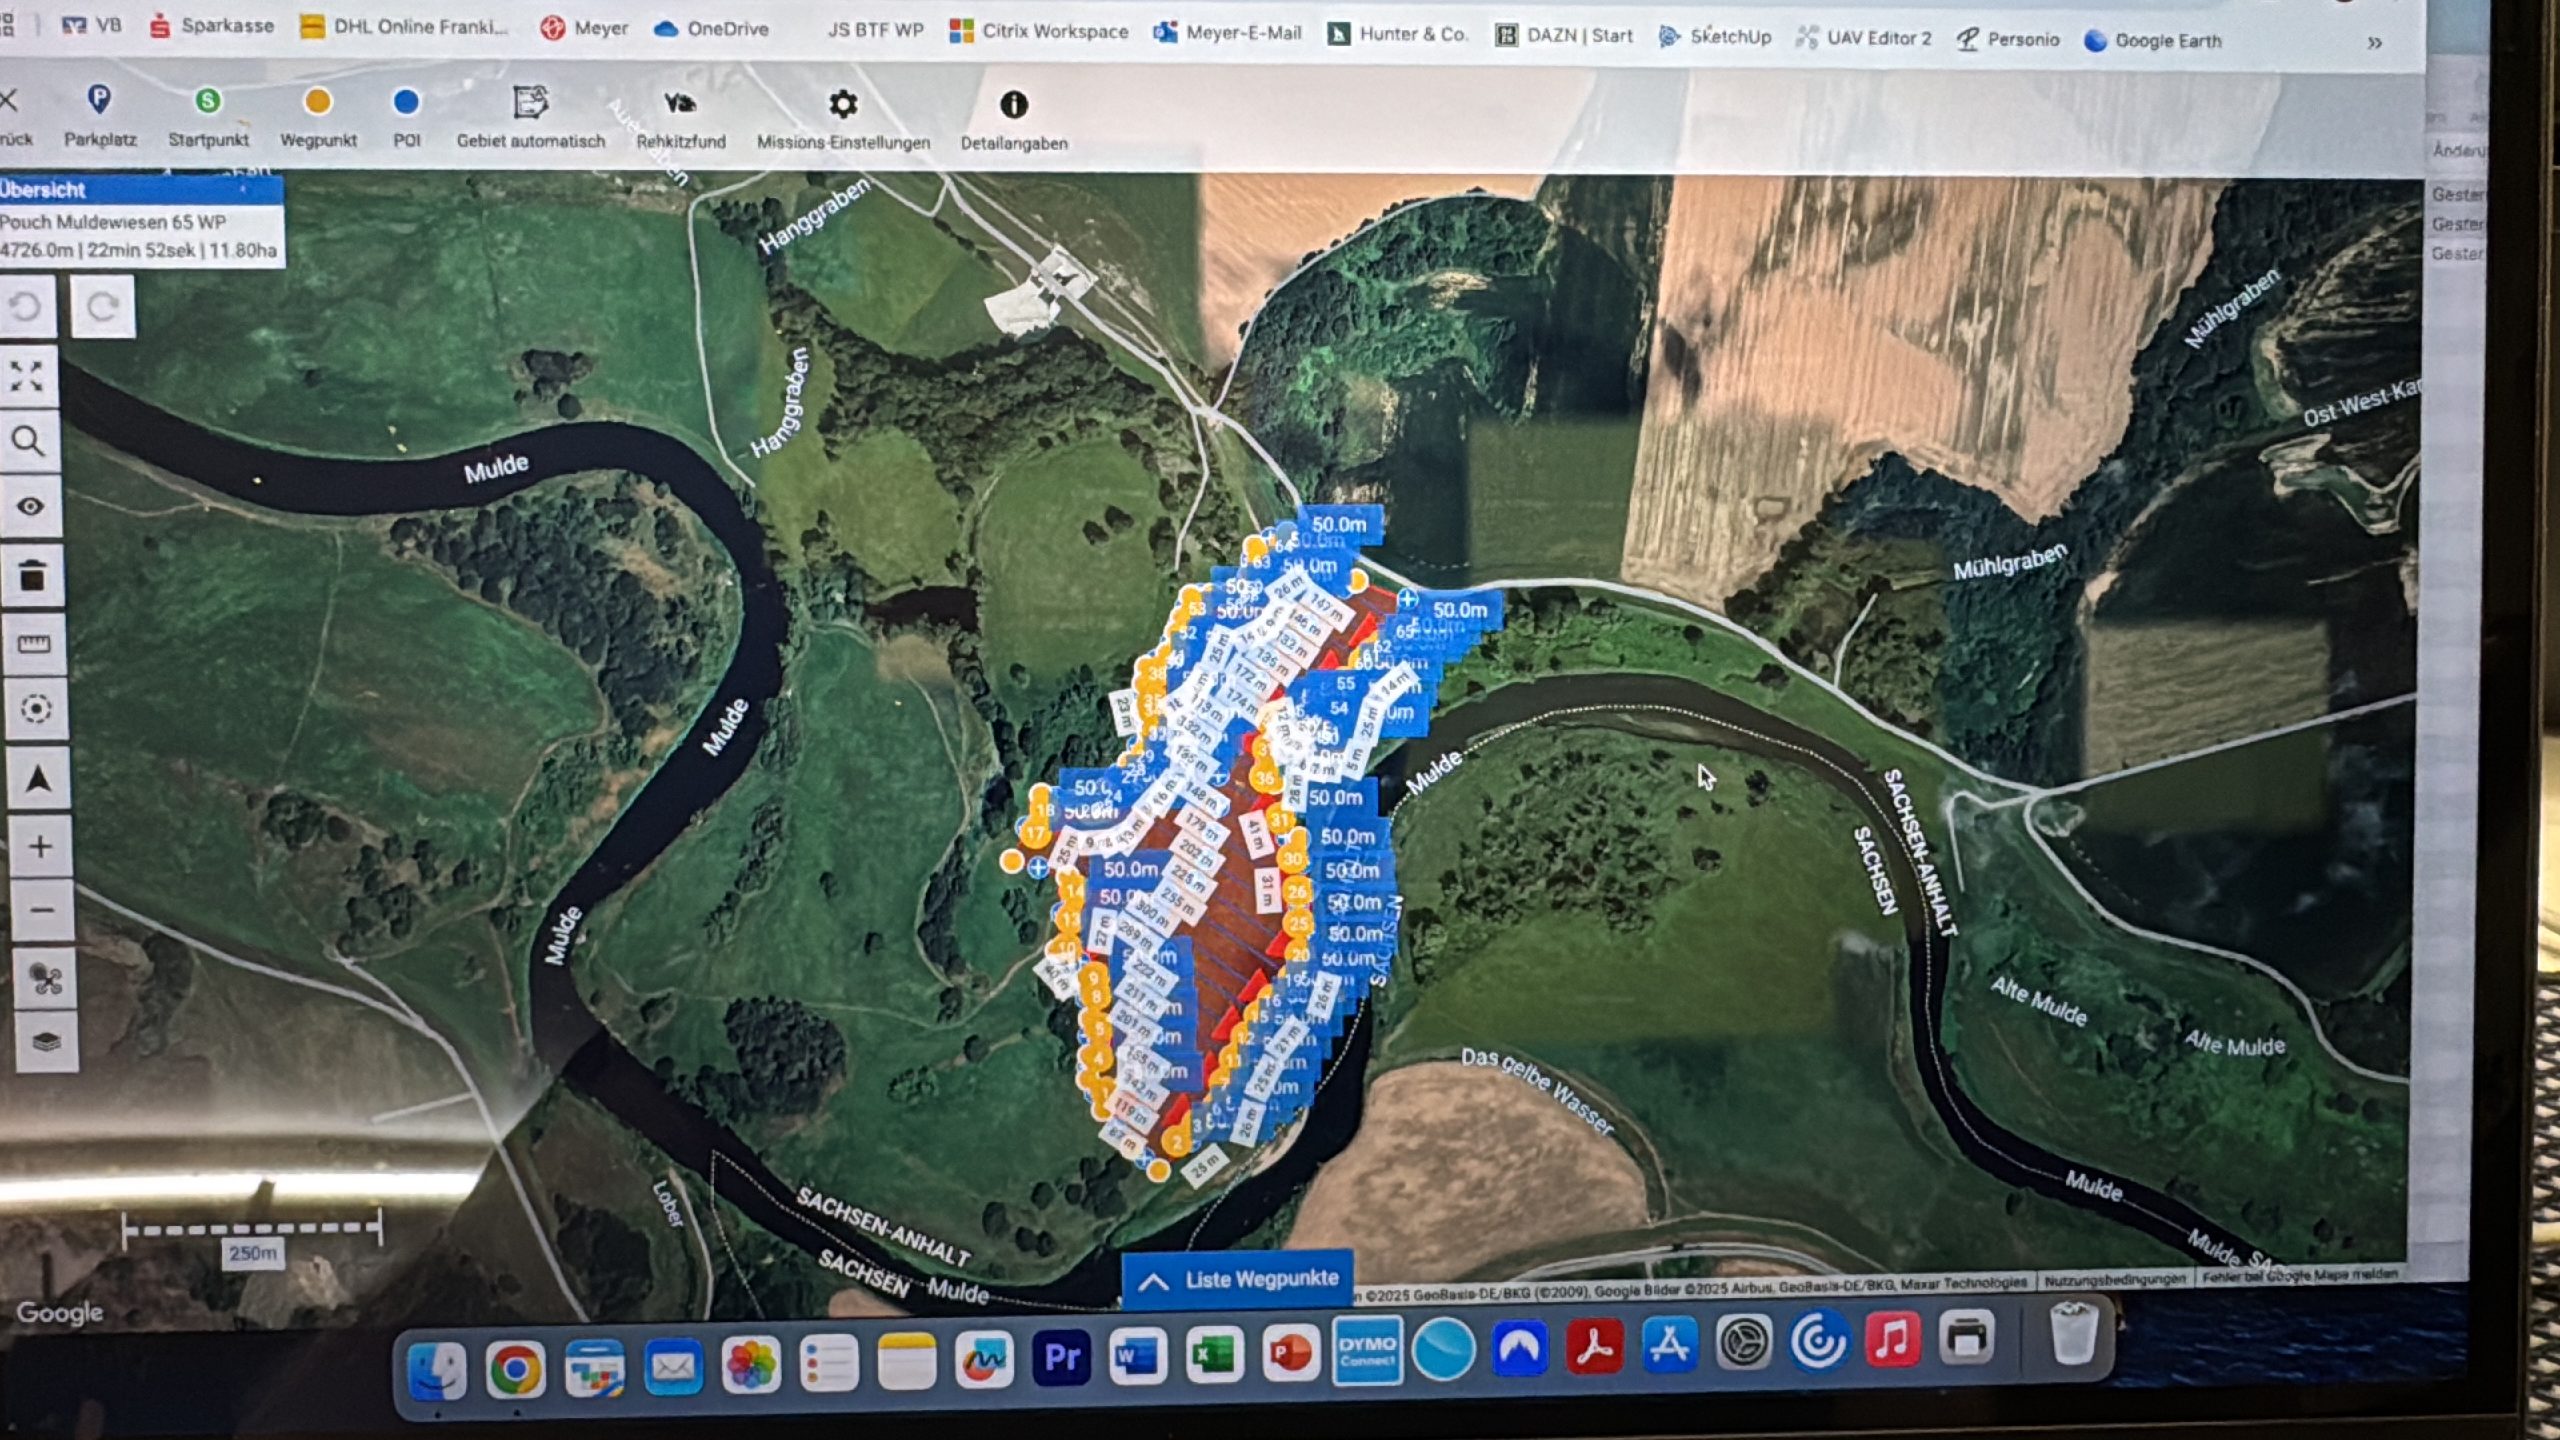Open Music app from the dock
The width and height of the screenshot is (2560, 1440).
click(x=1892, y=1338)
